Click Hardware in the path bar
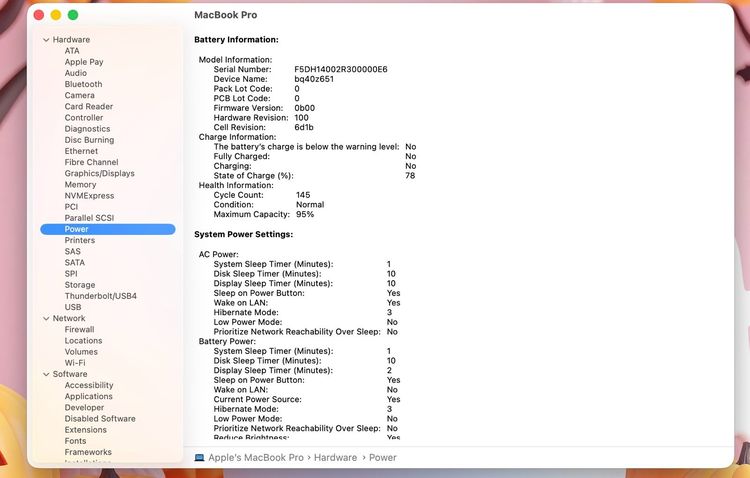Screen dimensions: 750x478 [335, 458]
